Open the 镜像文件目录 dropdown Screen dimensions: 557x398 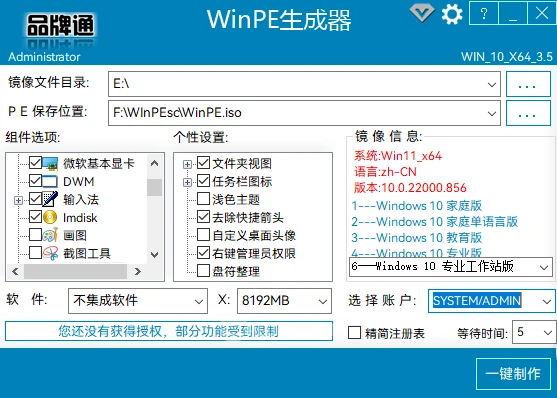click(x=492, y=85)
